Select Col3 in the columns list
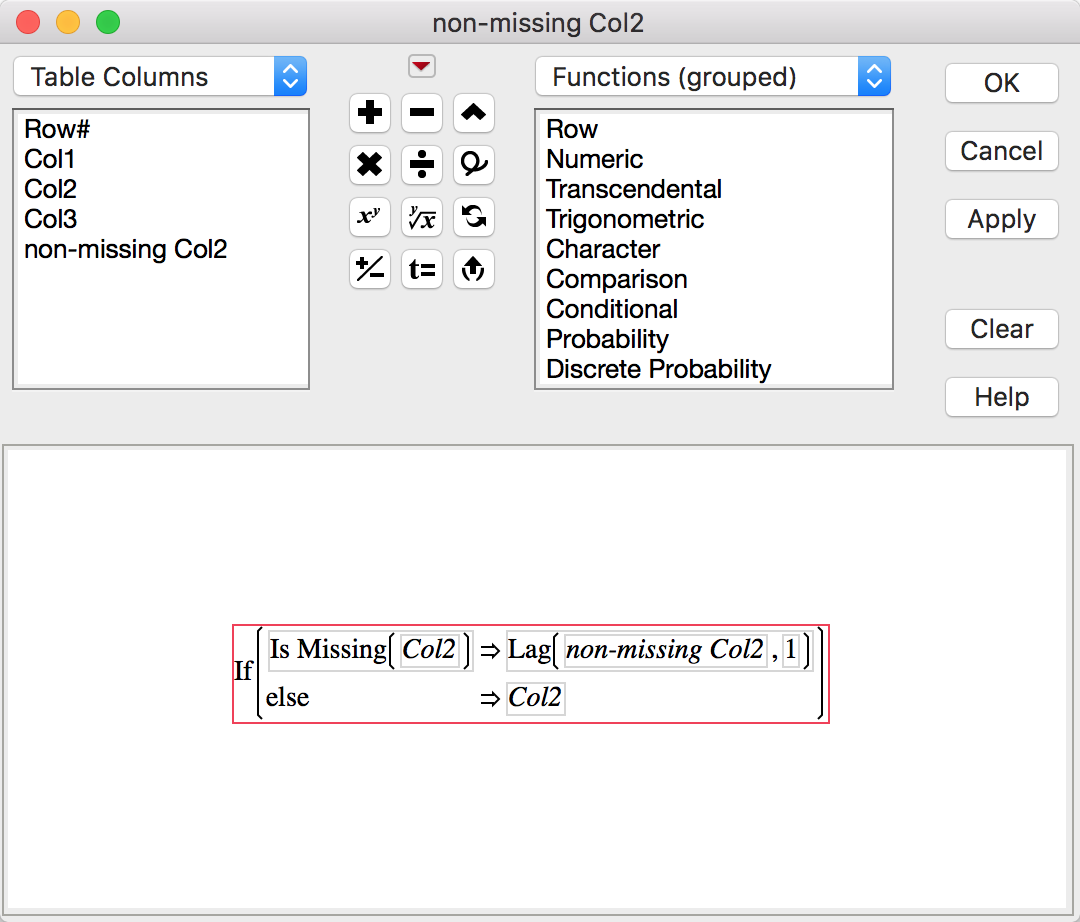The width and height of the screenshot is (1080, 922). 51,219
